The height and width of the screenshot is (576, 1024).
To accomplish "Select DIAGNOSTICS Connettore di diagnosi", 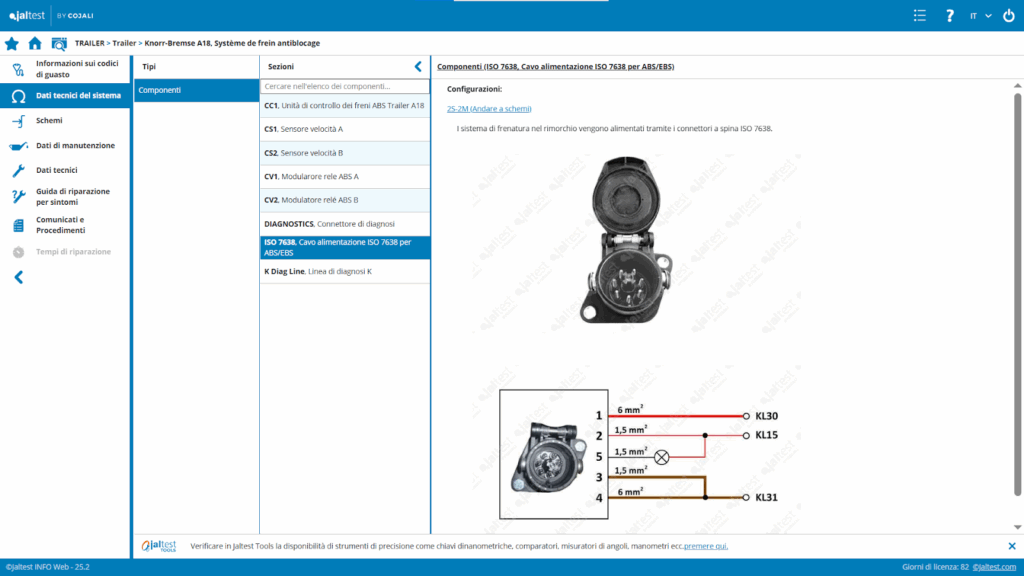I will coord(345,223).
